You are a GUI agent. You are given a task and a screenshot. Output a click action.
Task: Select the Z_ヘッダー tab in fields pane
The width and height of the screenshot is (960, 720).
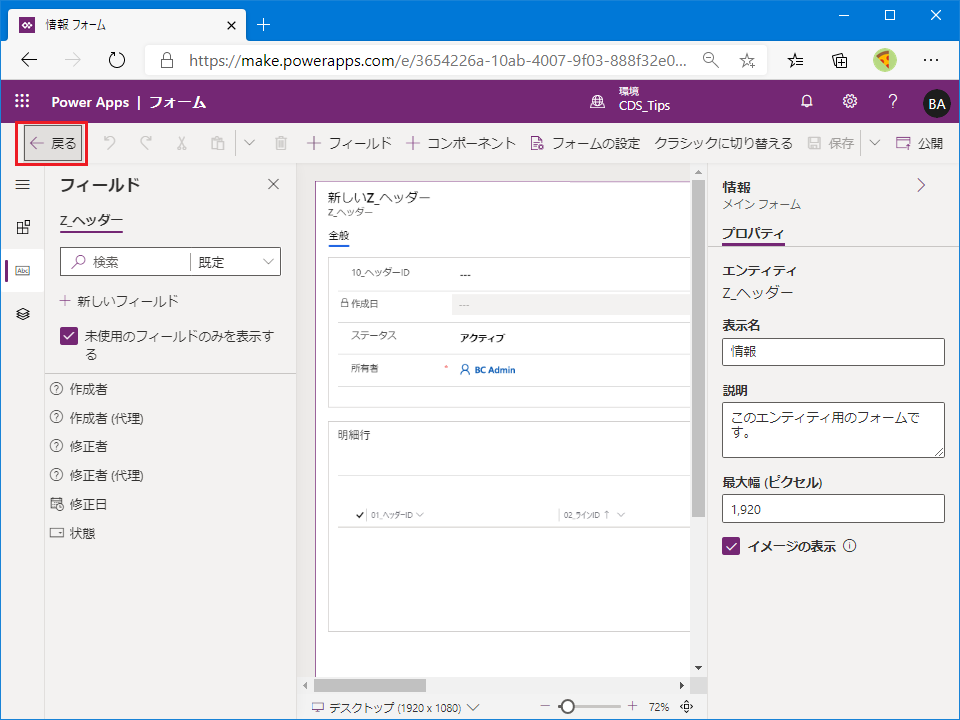(91, 221)
